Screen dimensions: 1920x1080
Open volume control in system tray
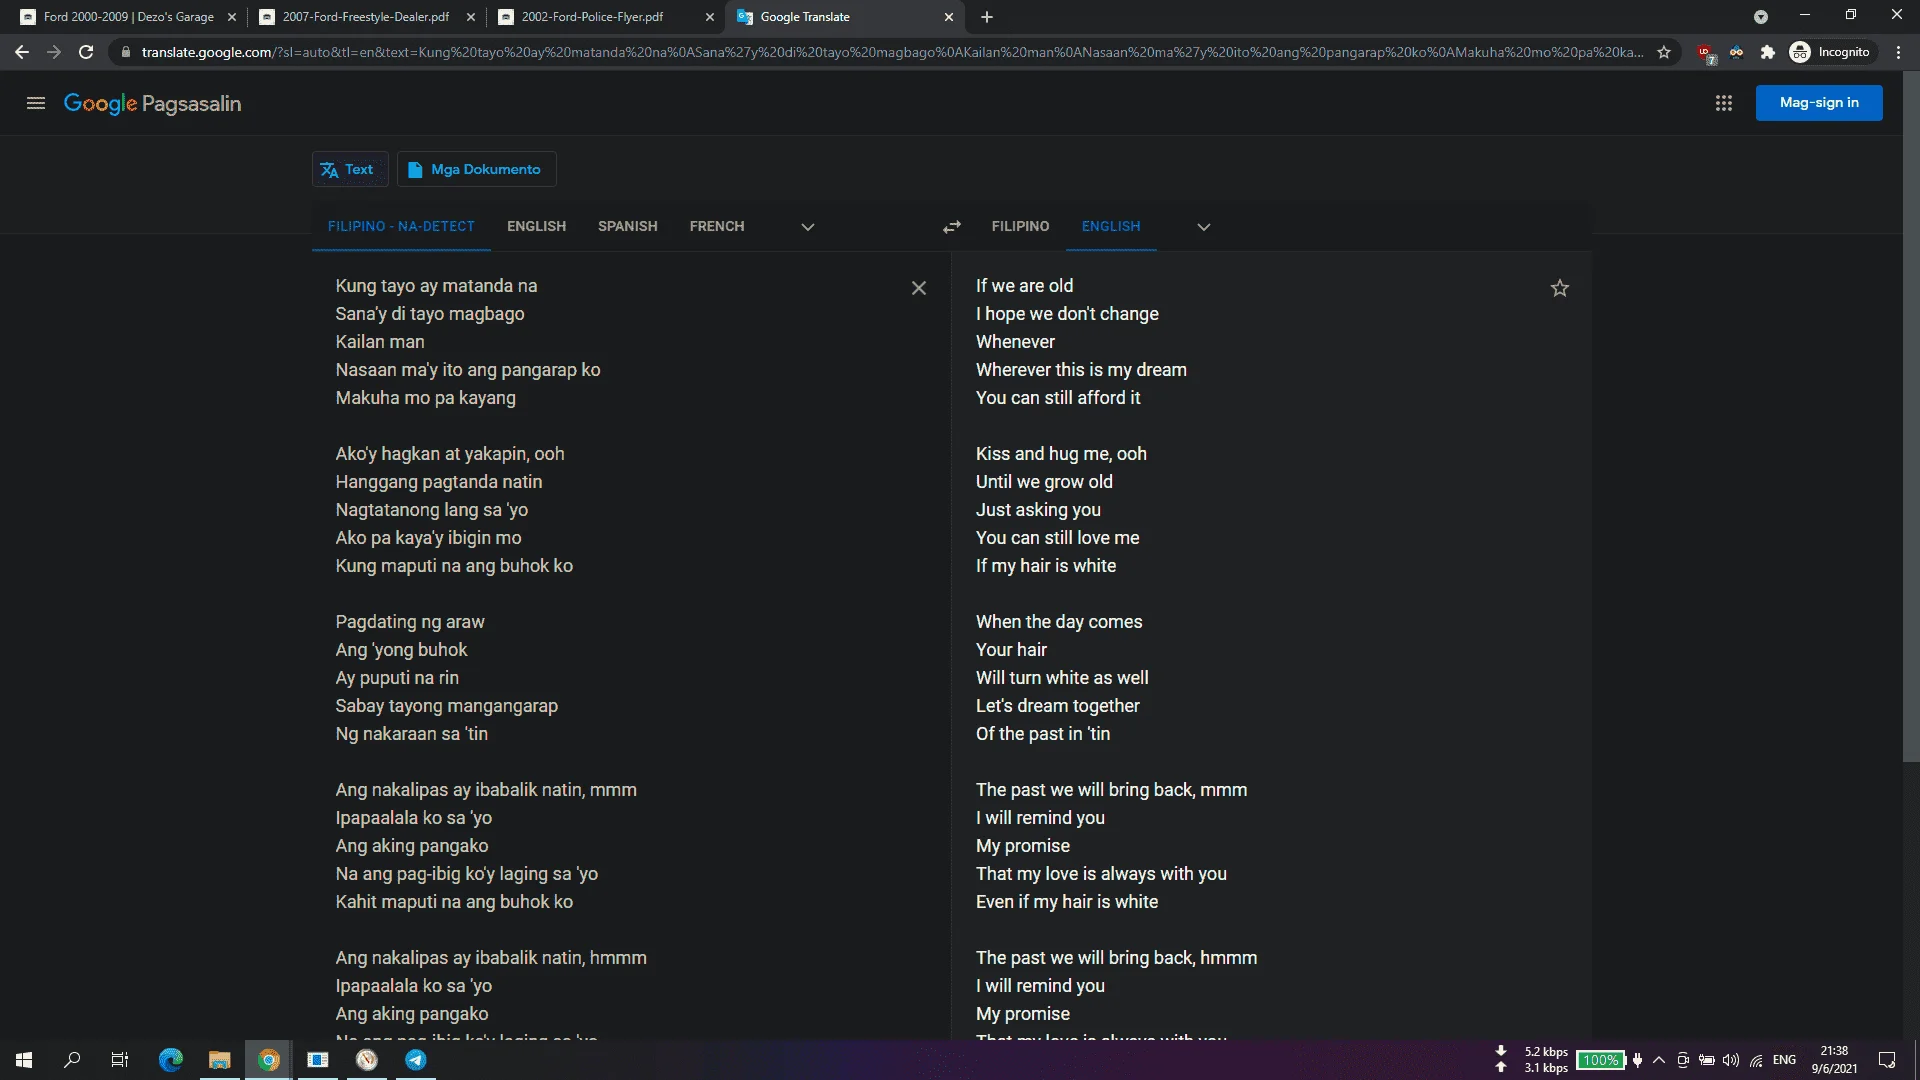(x=1731, y=1060)
